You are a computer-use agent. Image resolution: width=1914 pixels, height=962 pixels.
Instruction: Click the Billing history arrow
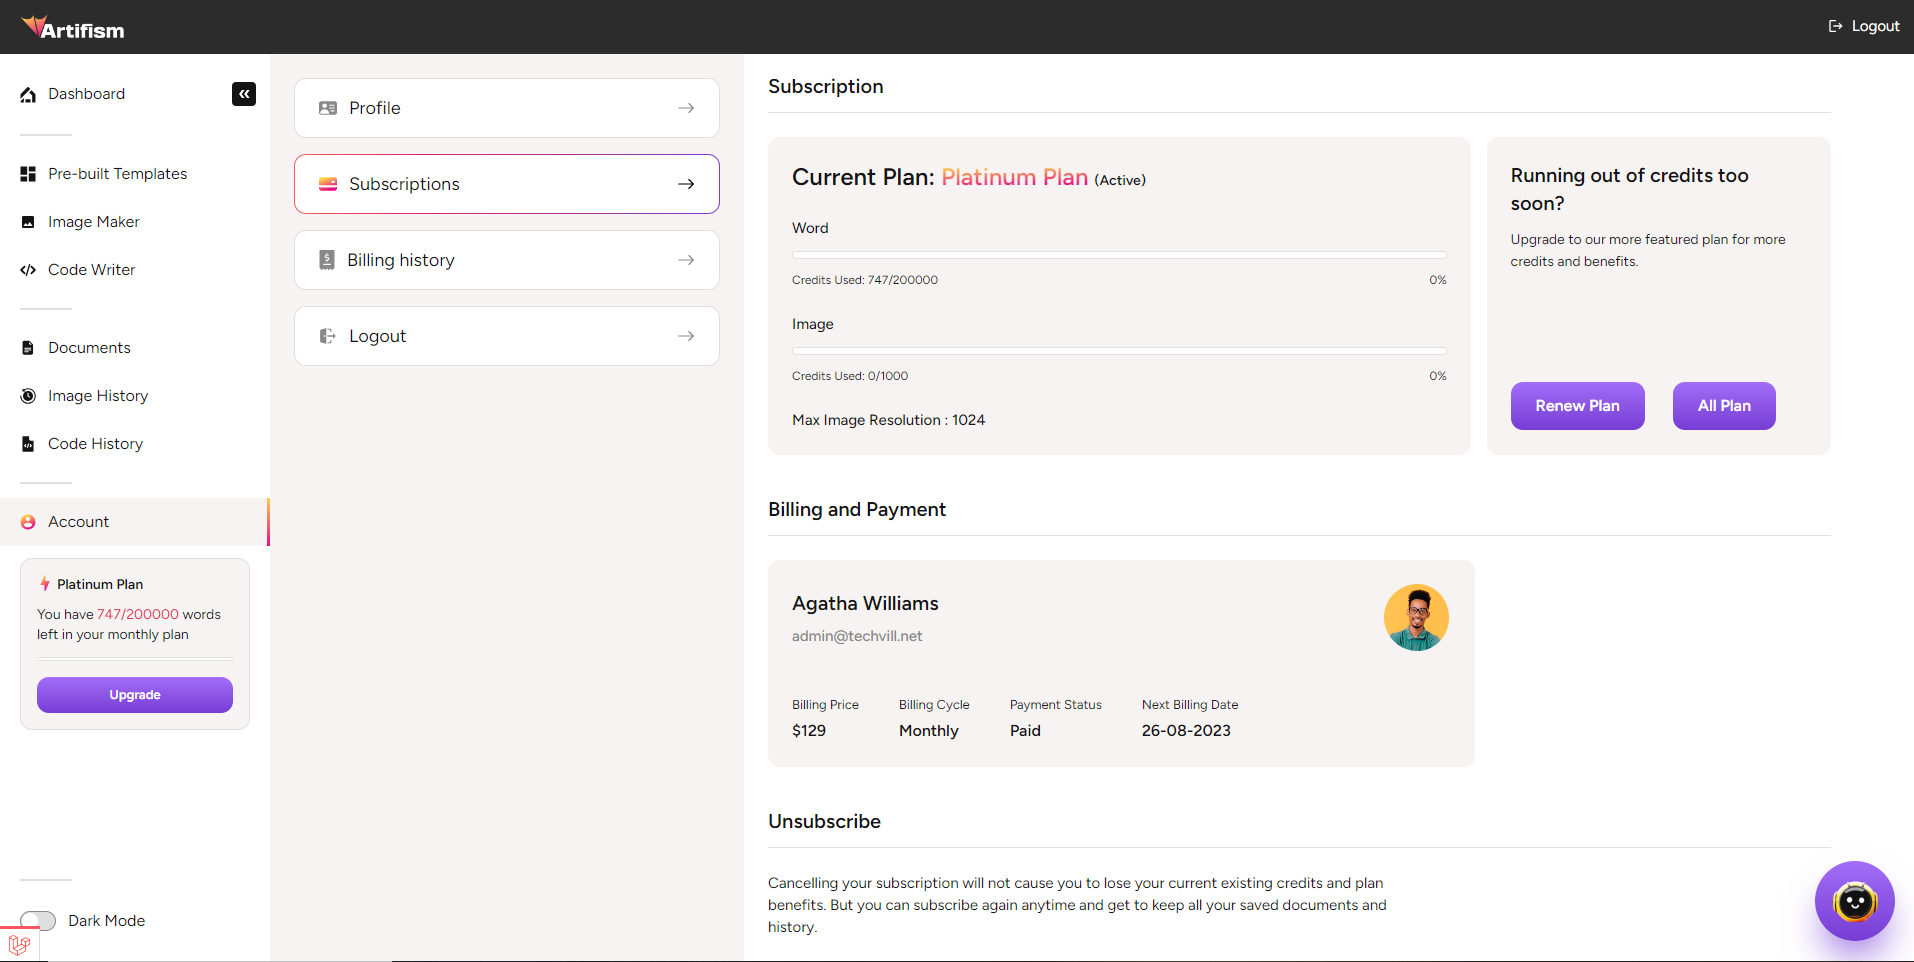[686, 260]
